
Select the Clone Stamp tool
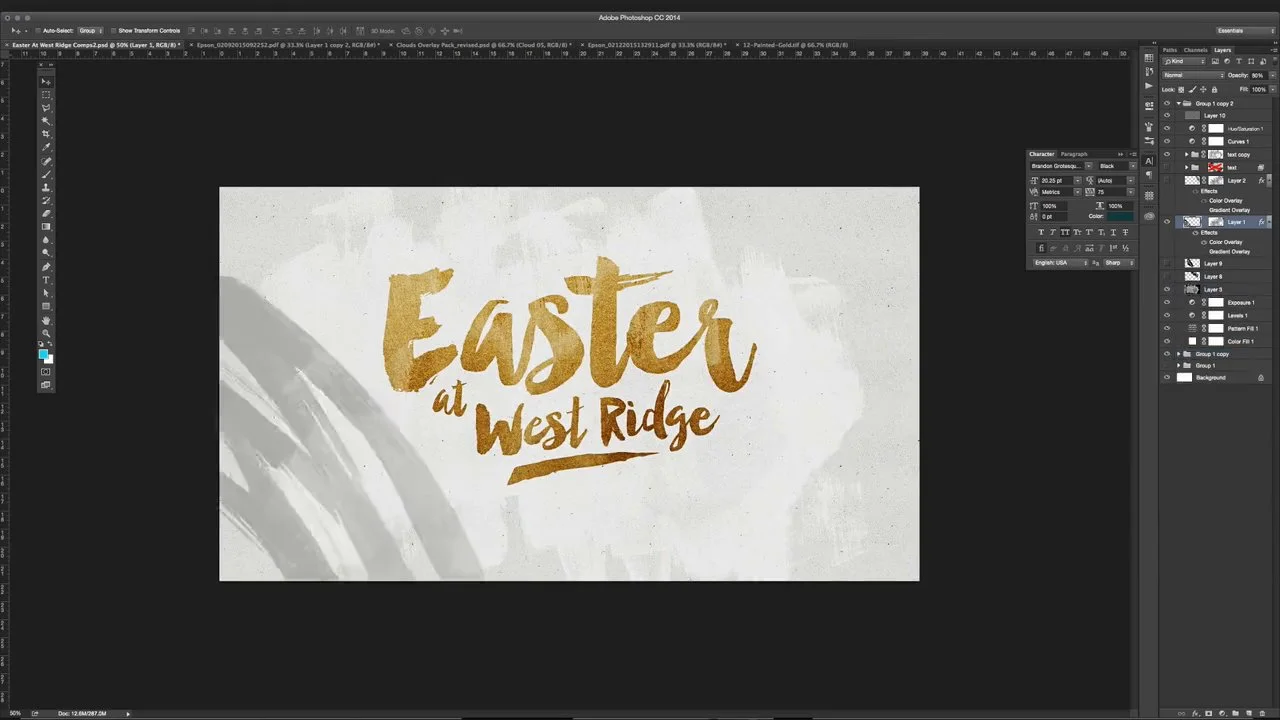pos(45,186)
